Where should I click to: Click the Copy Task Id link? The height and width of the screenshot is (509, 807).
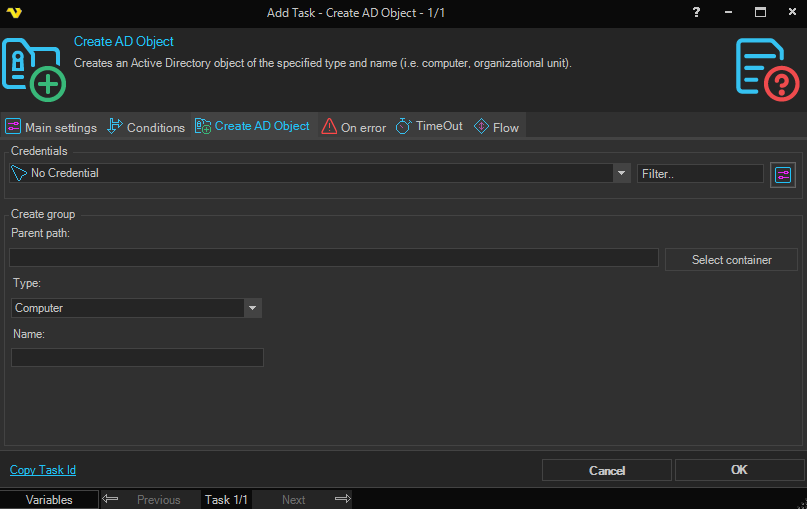coord(43,470)
